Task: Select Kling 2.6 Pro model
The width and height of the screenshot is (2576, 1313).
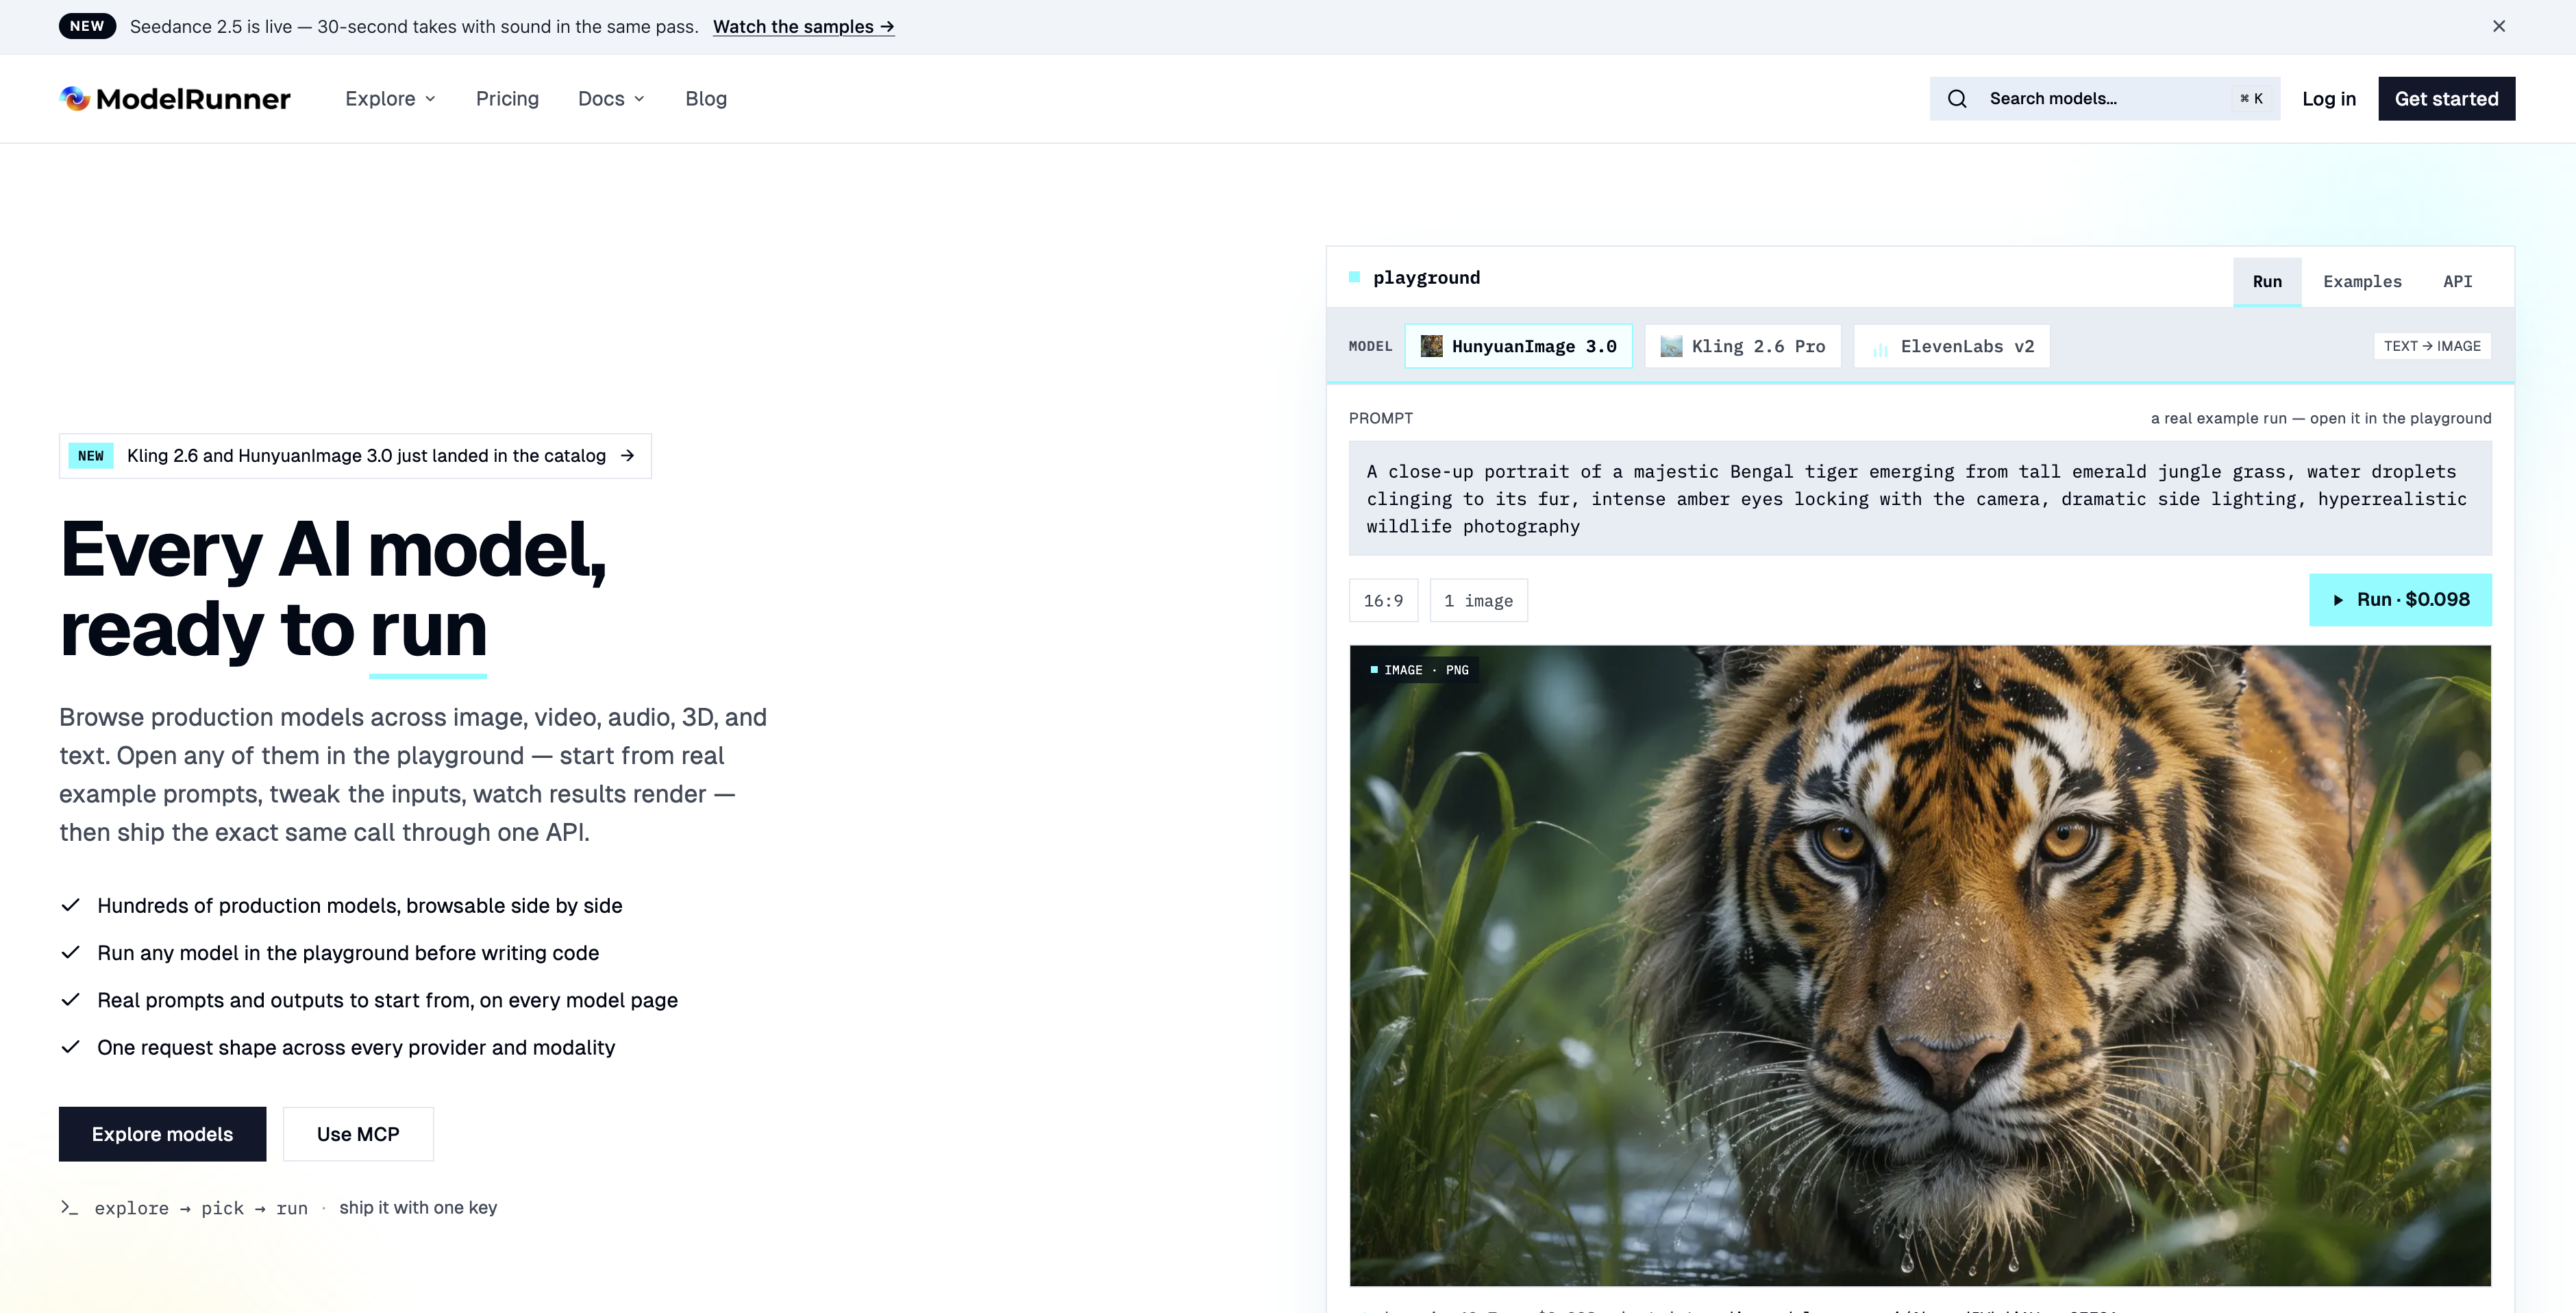Action: pyautogui.click(x=1742, y=346)
